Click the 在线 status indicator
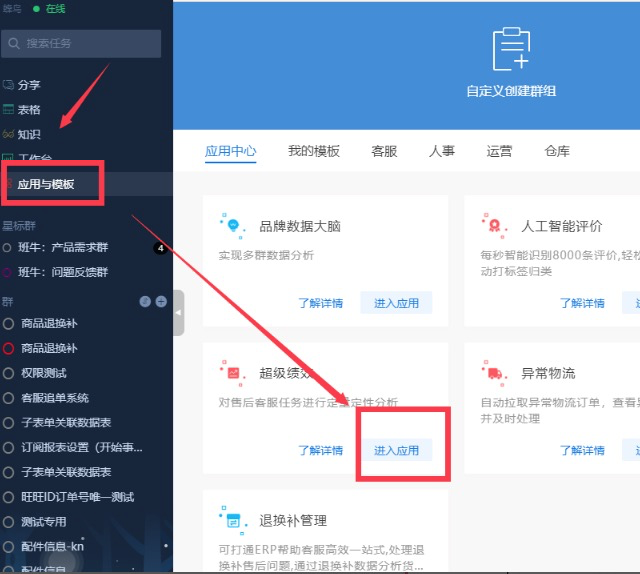Image resolution: width=640 pixels, height=574 pixels. click(50, 9)
